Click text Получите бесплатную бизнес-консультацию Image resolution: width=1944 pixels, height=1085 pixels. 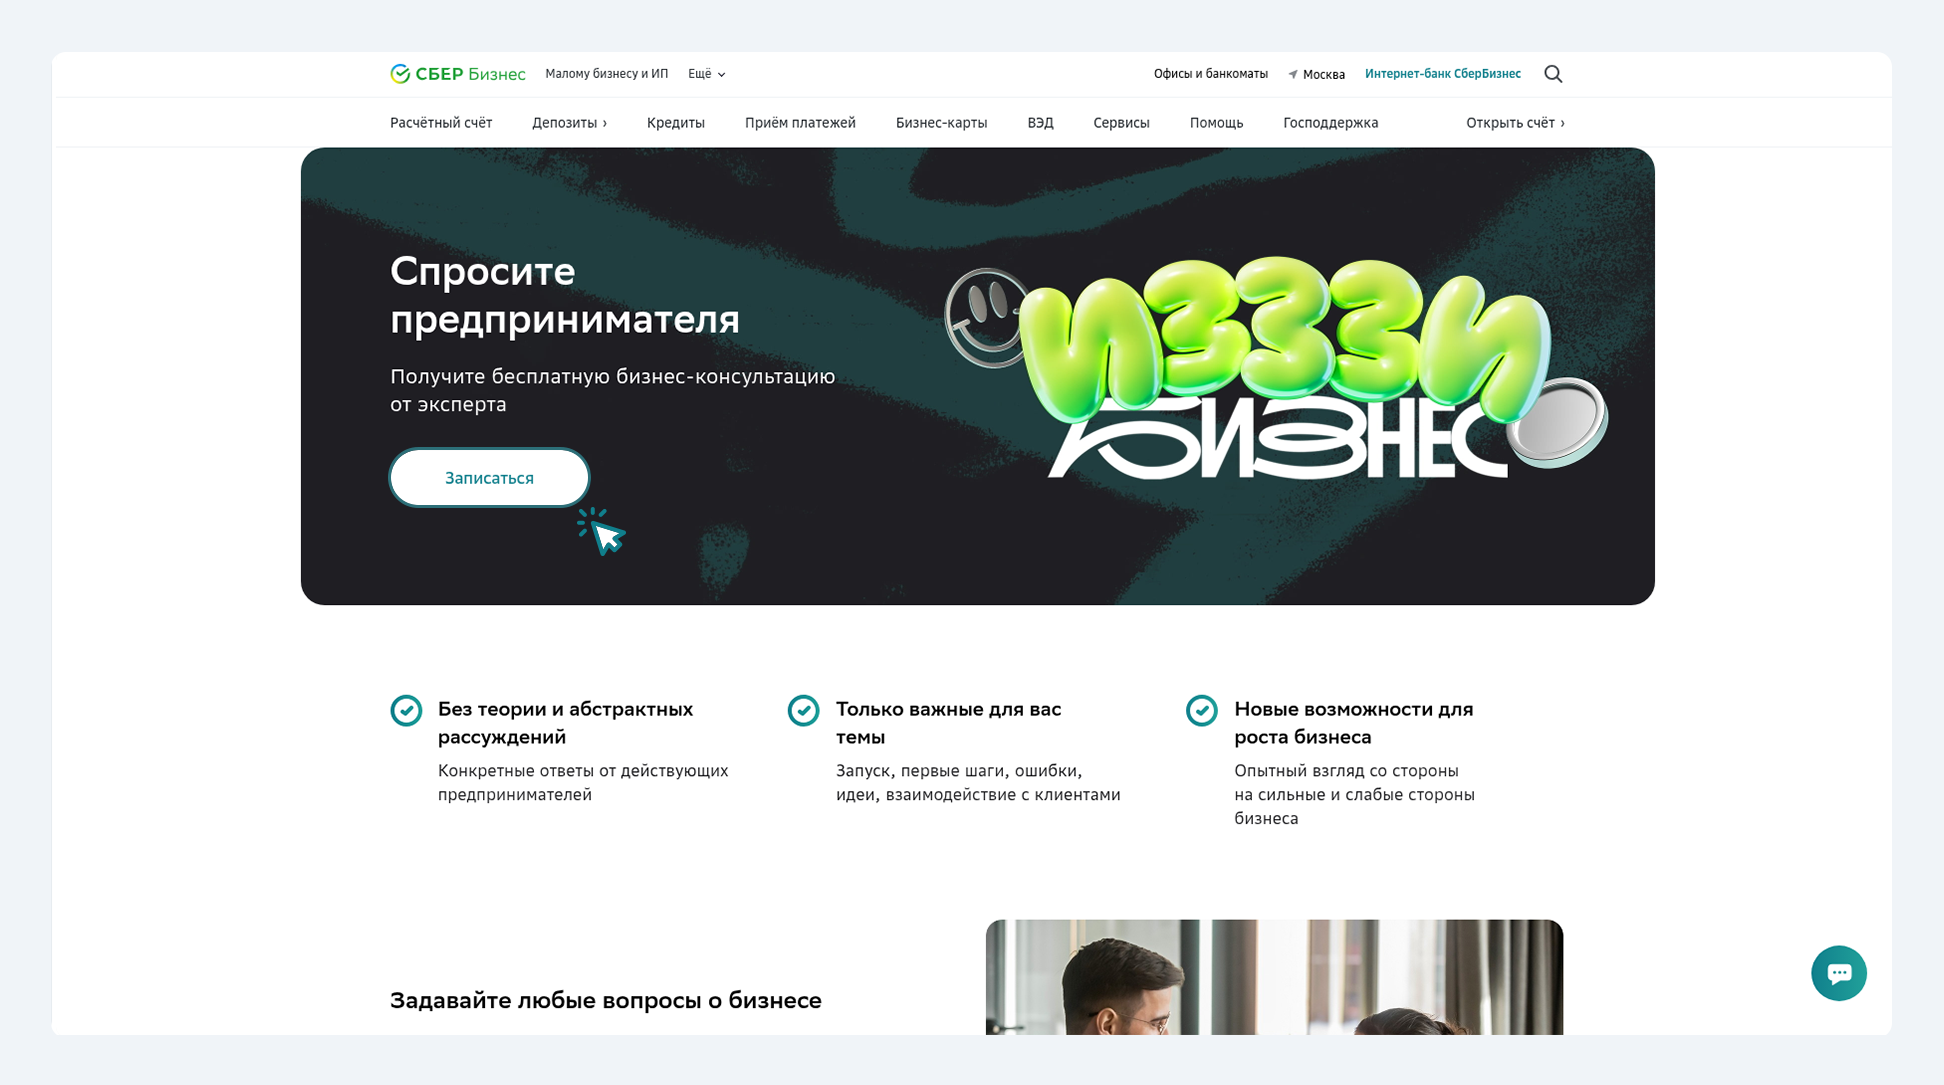point(612,377)
